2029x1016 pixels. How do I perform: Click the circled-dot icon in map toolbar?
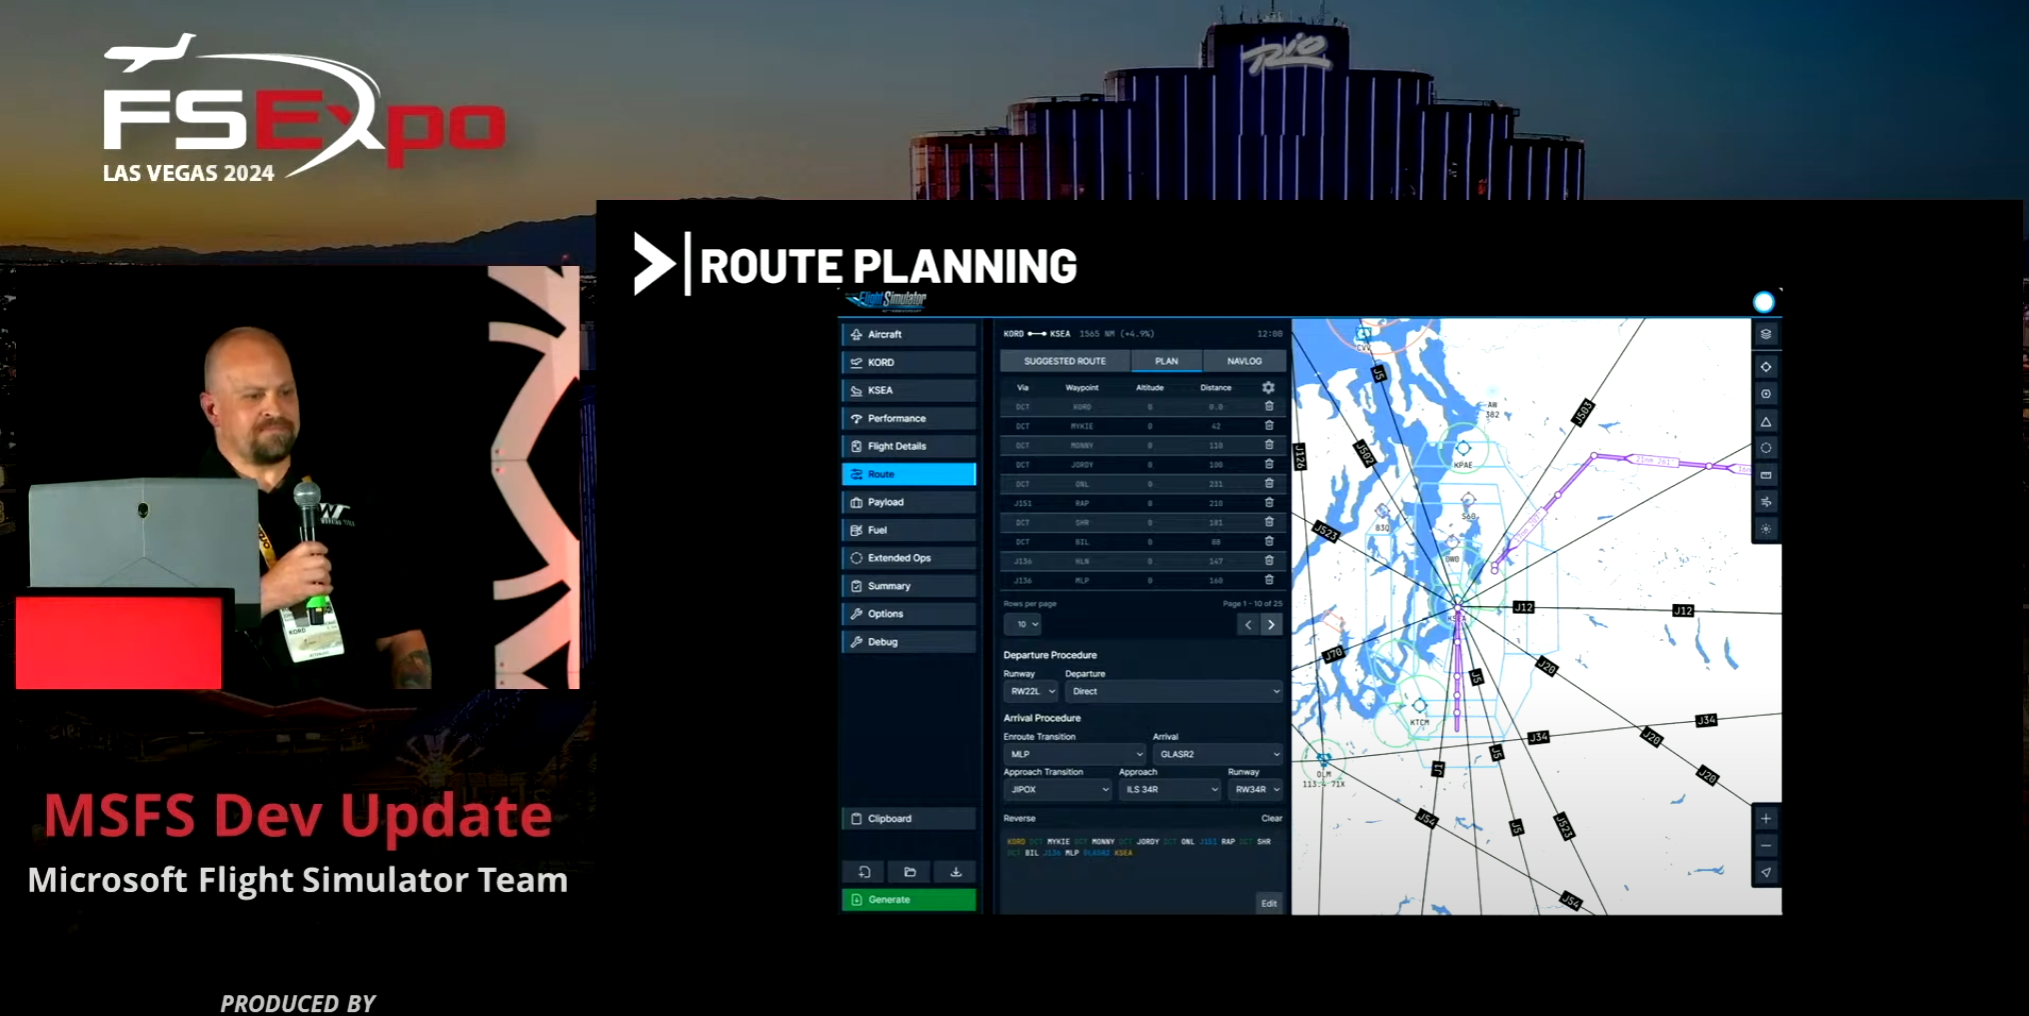(1766, 394)
